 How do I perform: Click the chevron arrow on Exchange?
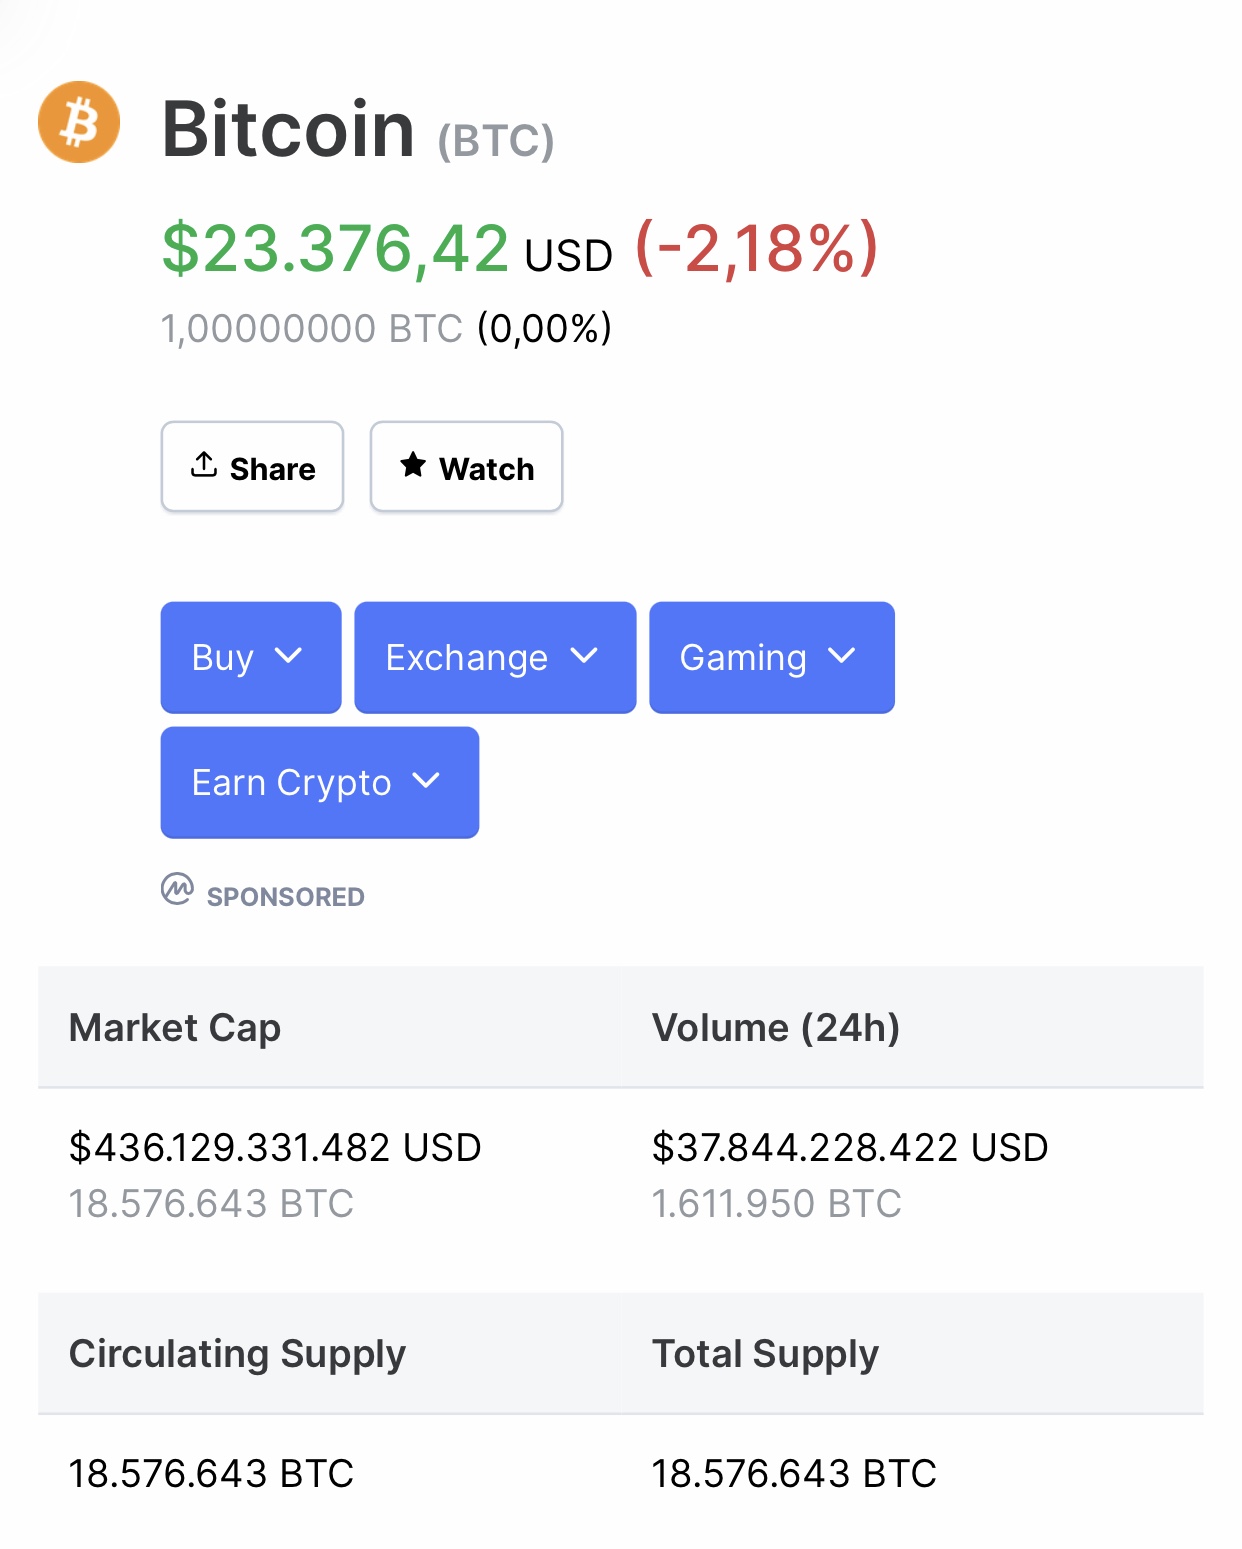[x=584, y=656]
